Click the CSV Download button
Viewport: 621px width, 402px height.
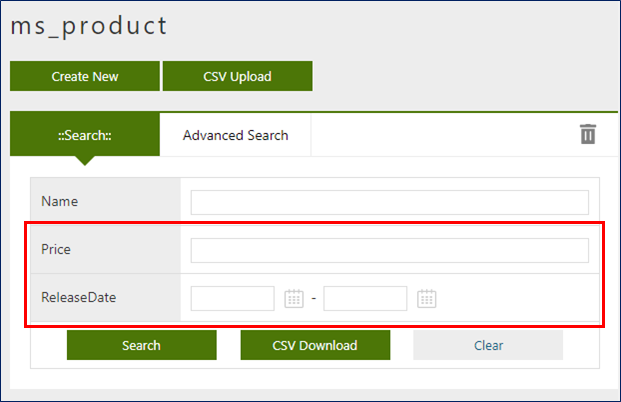315,345
